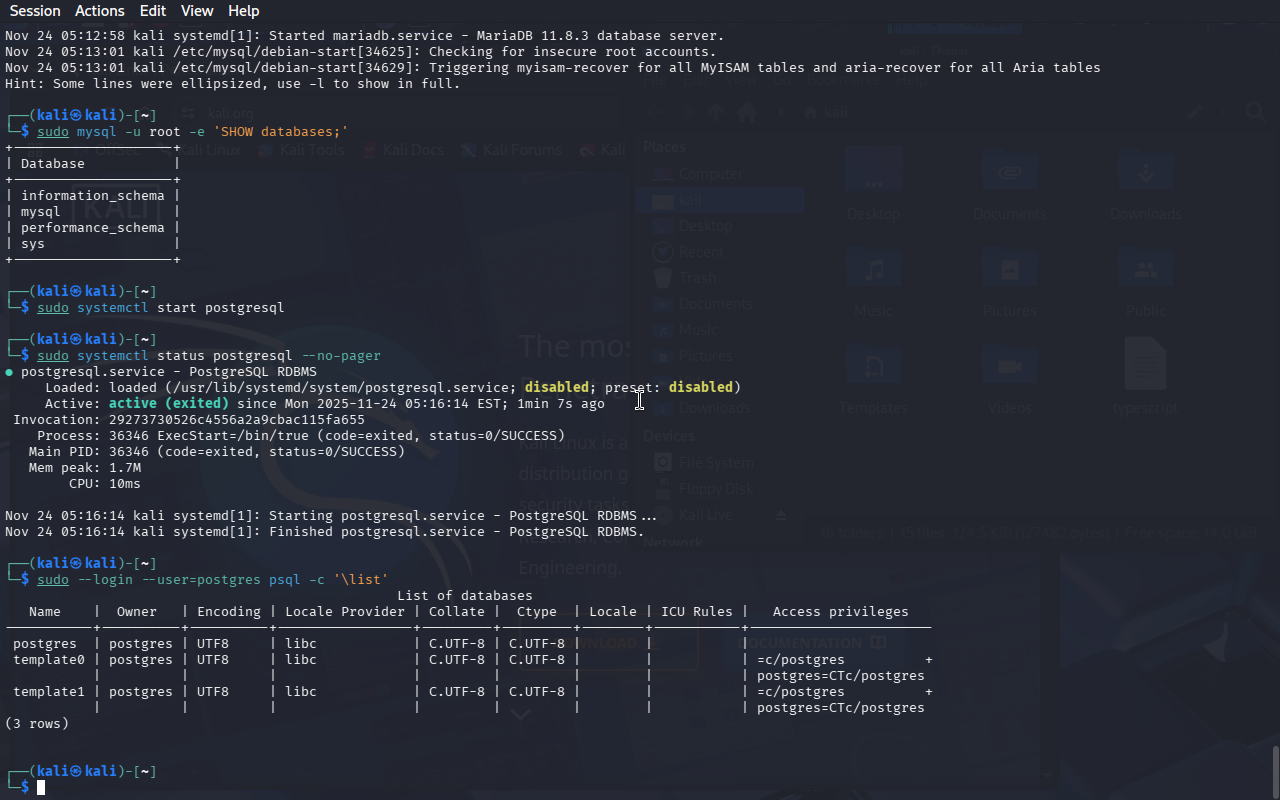Open the Session menu
Image resolution: width=1280 pixels, height=800 pixels.
coord(35,11)
